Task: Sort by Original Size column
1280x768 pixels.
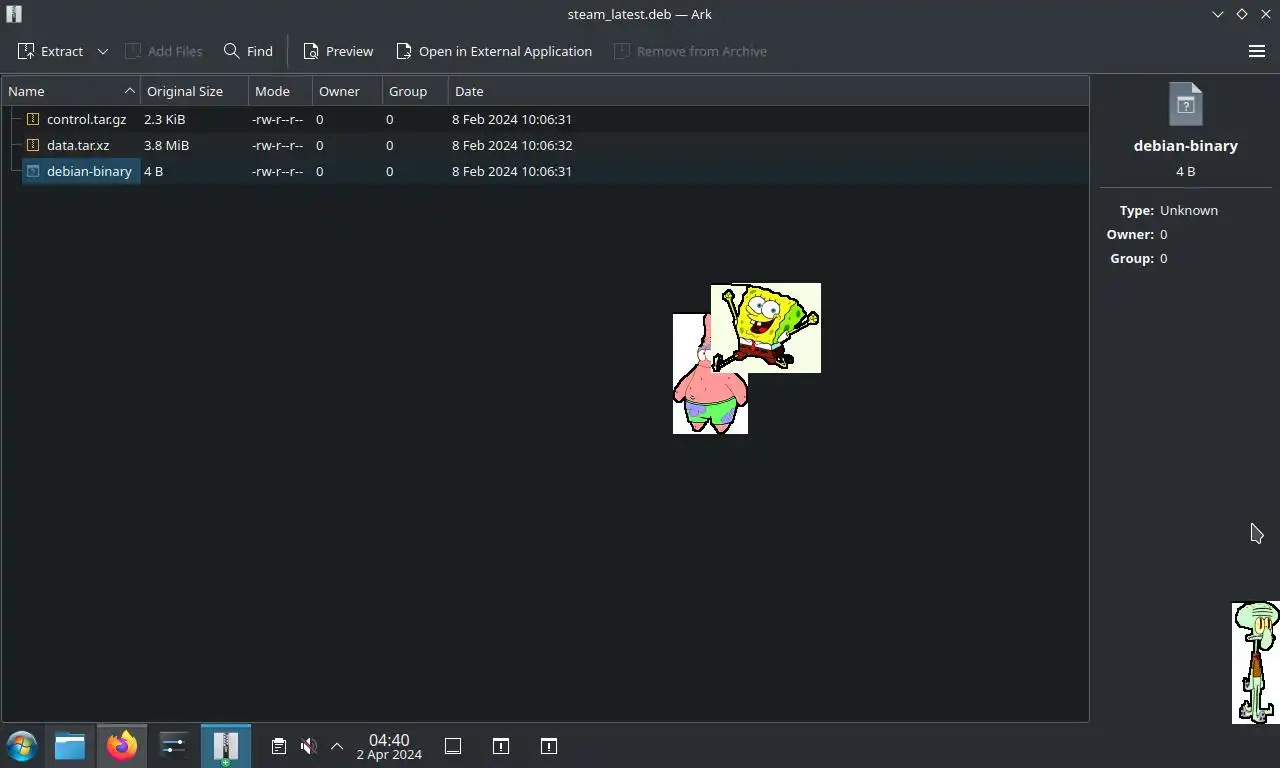Action: [x=194, y=91]
